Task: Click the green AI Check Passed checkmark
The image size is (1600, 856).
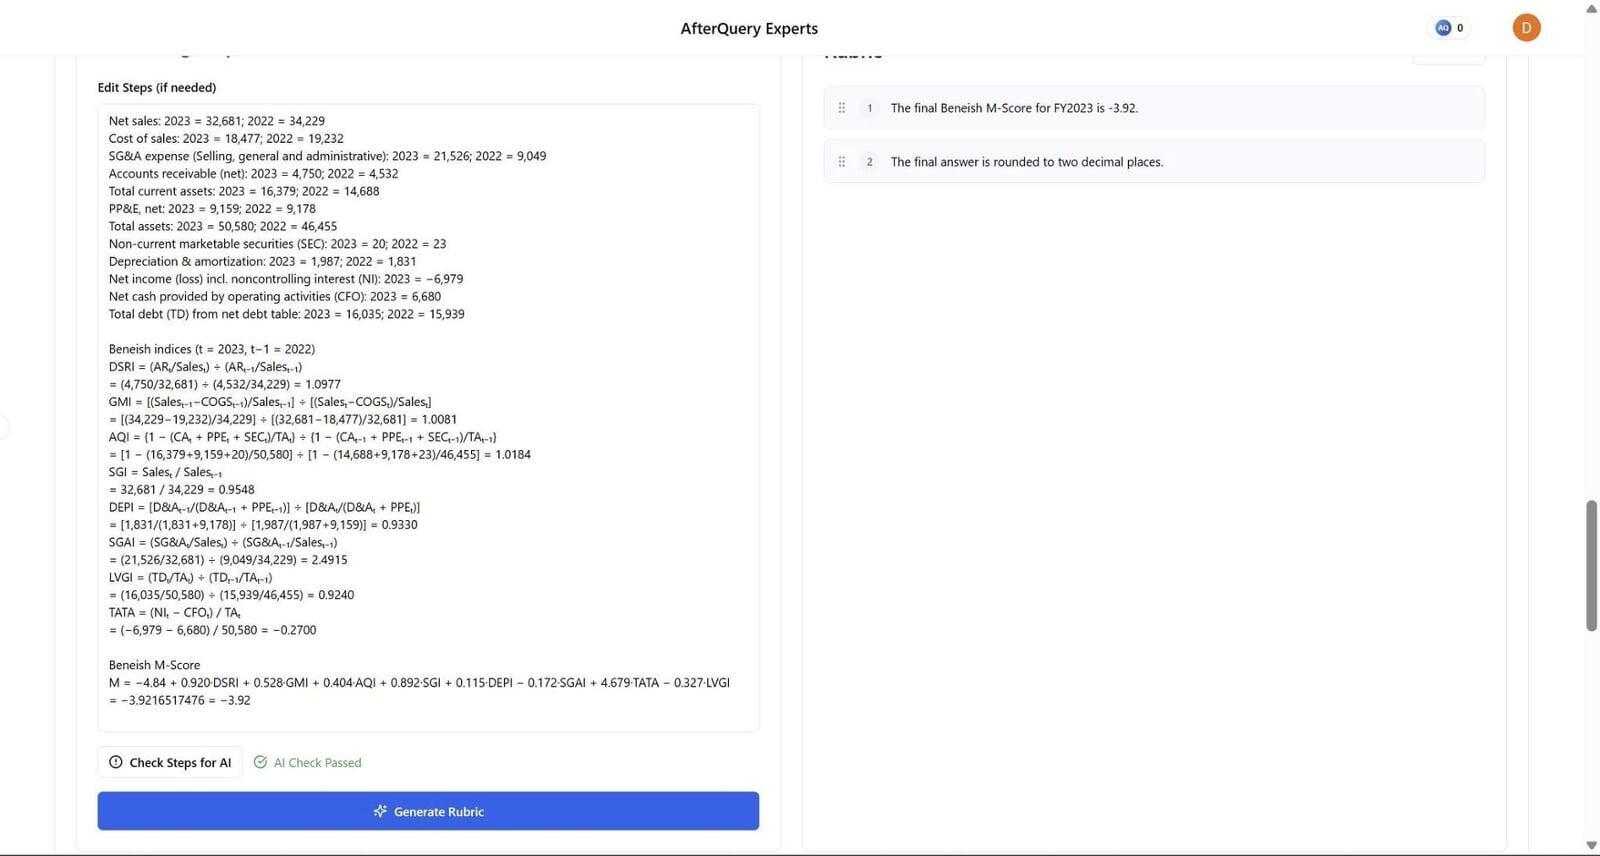Action: [x=260, y=763]
